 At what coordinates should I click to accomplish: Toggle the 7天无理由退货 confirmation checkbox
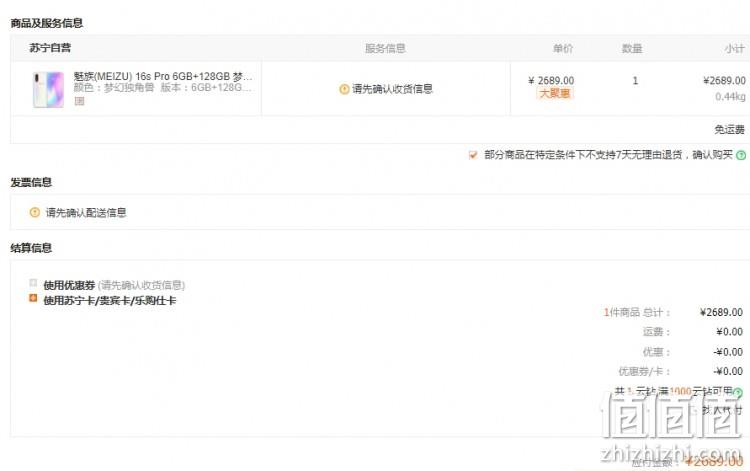pyautogui.click(x=473, y=155)
